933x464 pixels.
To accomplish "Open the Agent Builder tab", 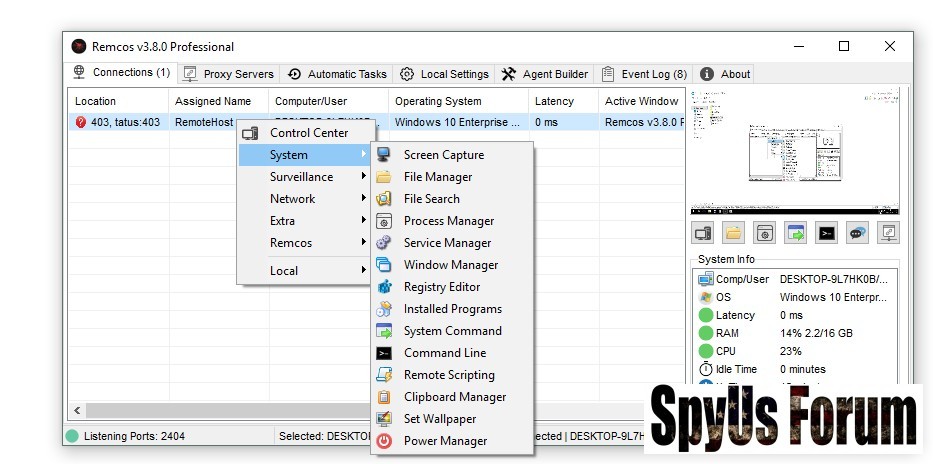I will (545, 74).
